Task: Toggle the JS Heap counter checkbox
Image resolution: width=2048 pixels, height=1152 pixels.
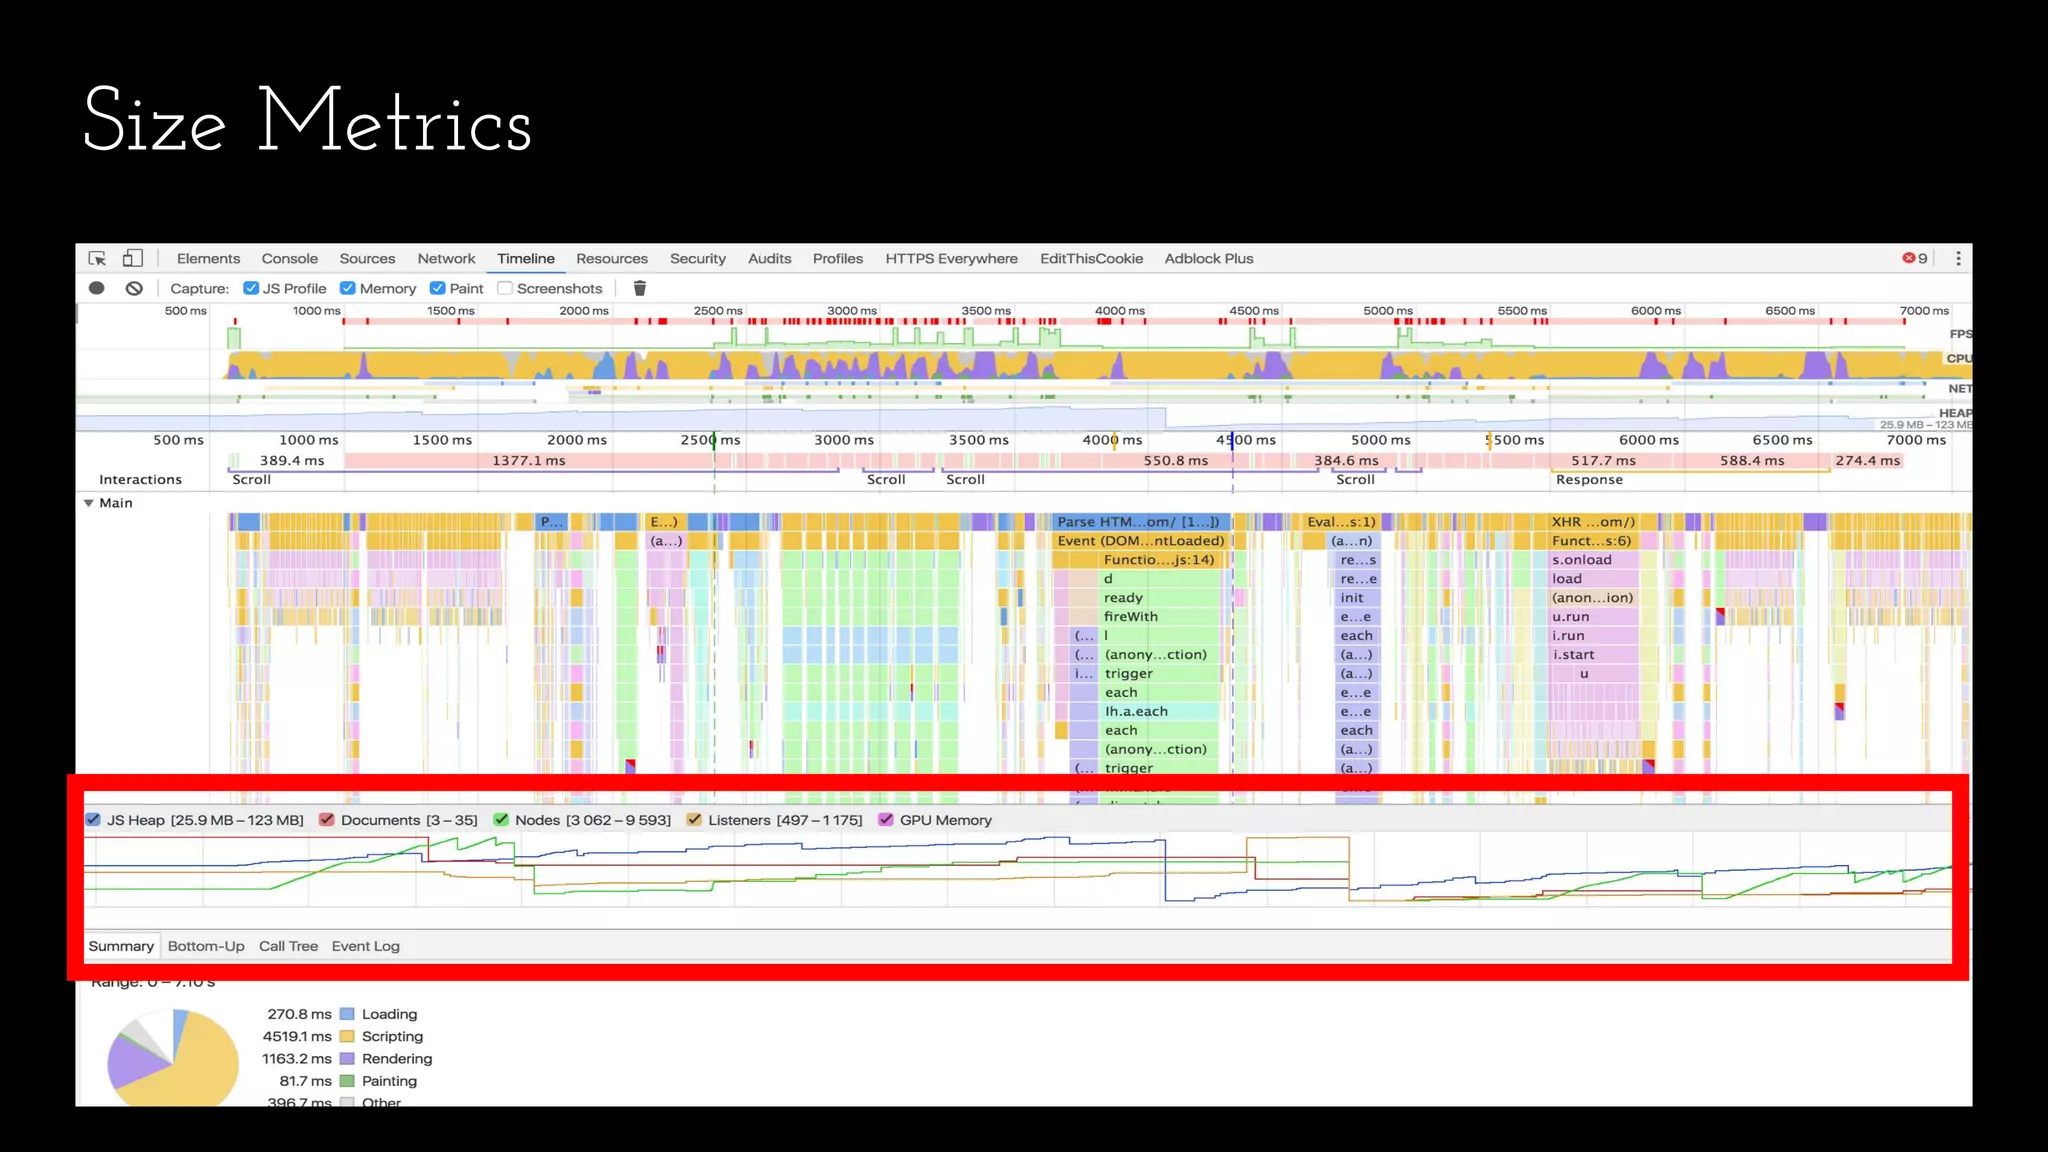Action: click(x=93, y=820)
